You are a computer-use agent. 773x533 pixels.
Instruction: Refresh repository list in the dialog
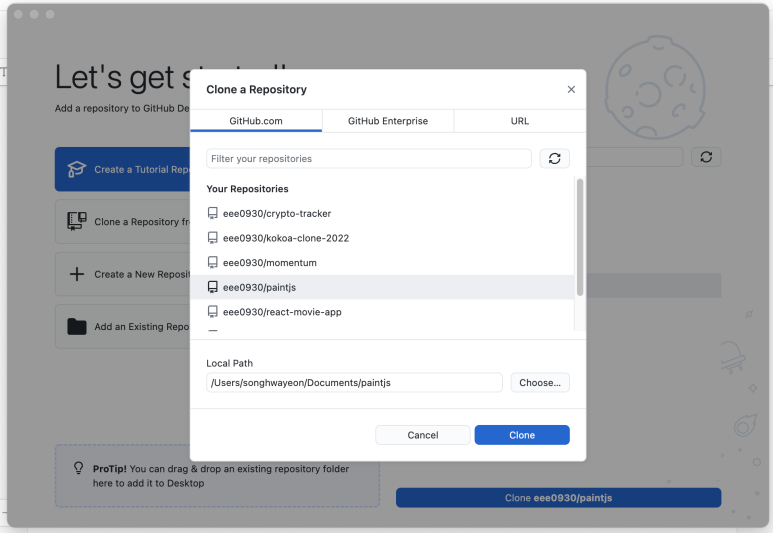pos(555,159)
